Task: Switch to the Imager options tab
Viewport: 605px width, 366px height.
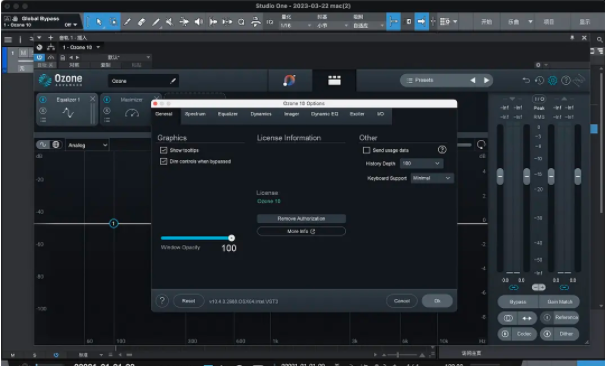Action: pyautogui.click(x=291, y=114)
